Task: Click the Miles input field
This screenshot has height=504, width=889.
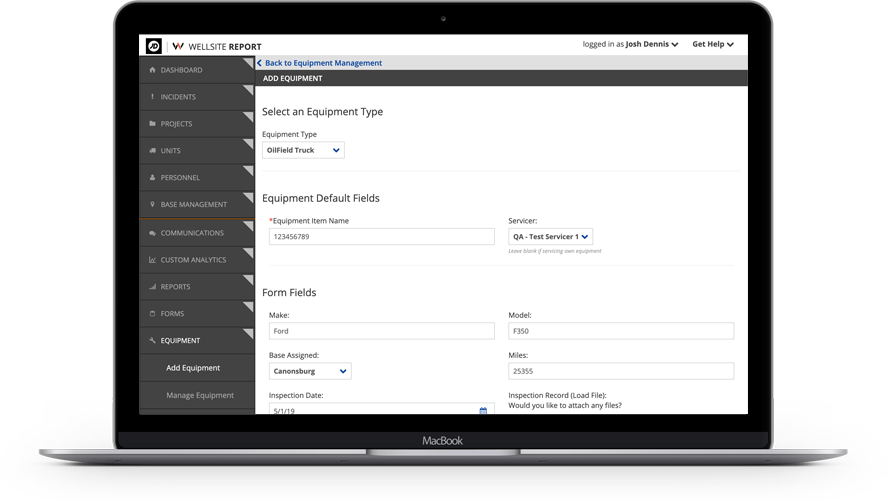Action: pos(620,371)
